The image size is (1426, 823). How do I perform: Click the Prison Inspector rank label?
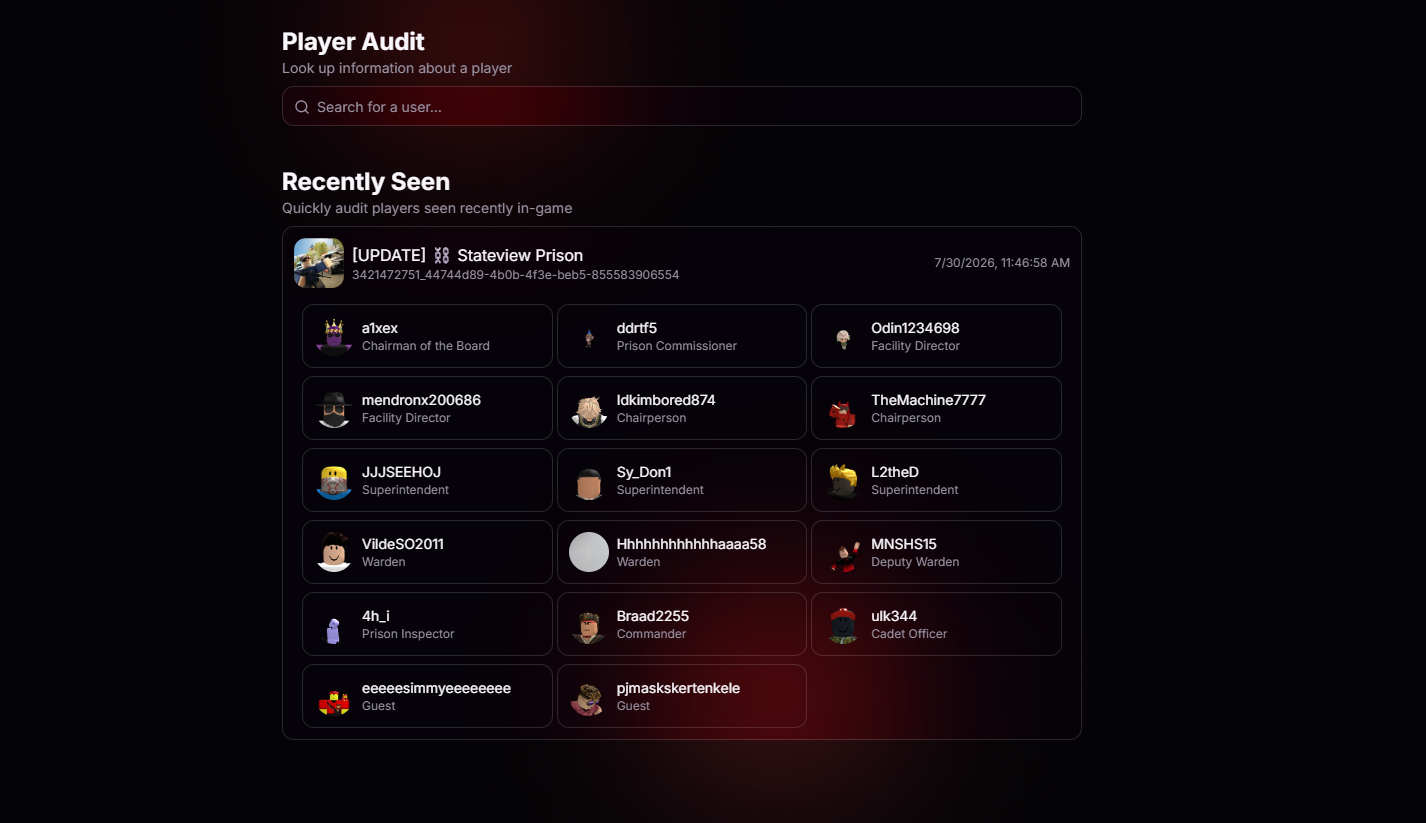[x=408, y=634]
